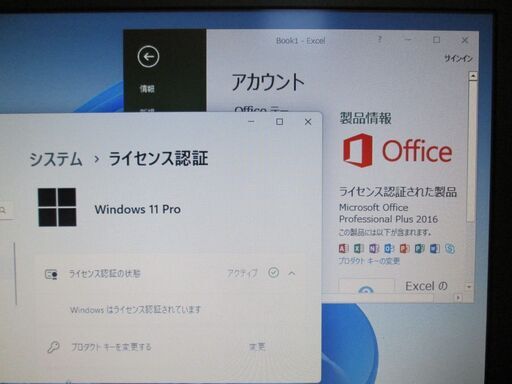Click サインイン in Excel window

[x=458, y=59]
